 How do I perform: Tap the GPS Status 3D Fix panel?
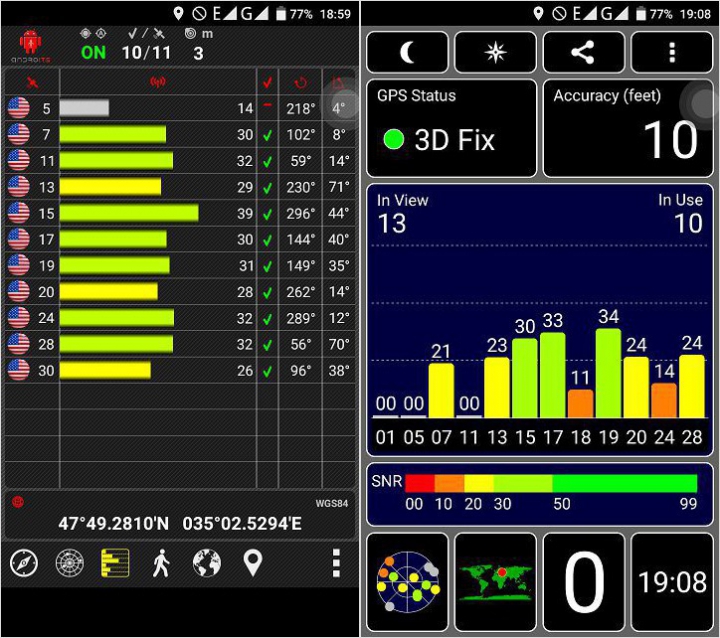[x=452, y=128]
